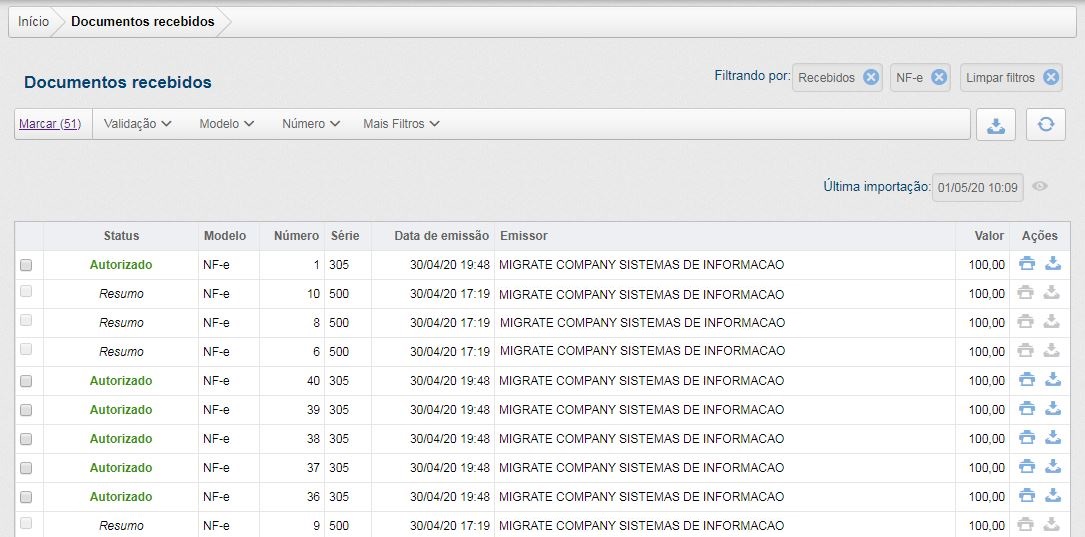Refresh the received documents list
Image resolution: width=1085 pixels, height=537 pixels.
1045,124
